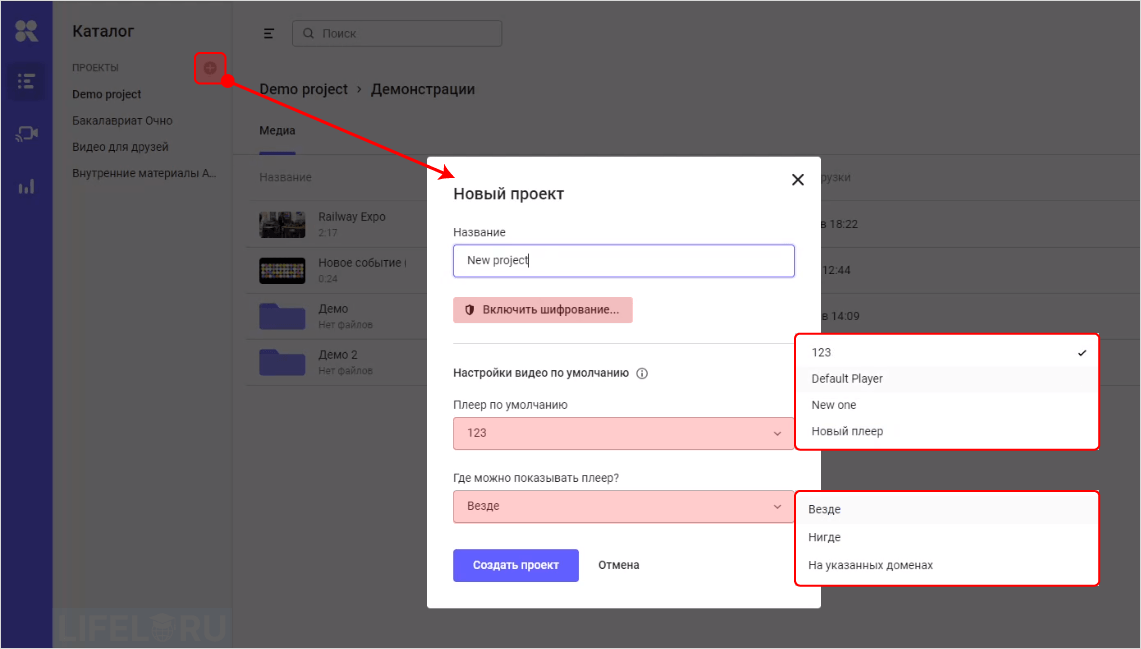Collapse the sidebar using the menu icon
1141x649 pixels.
point(269,34)
